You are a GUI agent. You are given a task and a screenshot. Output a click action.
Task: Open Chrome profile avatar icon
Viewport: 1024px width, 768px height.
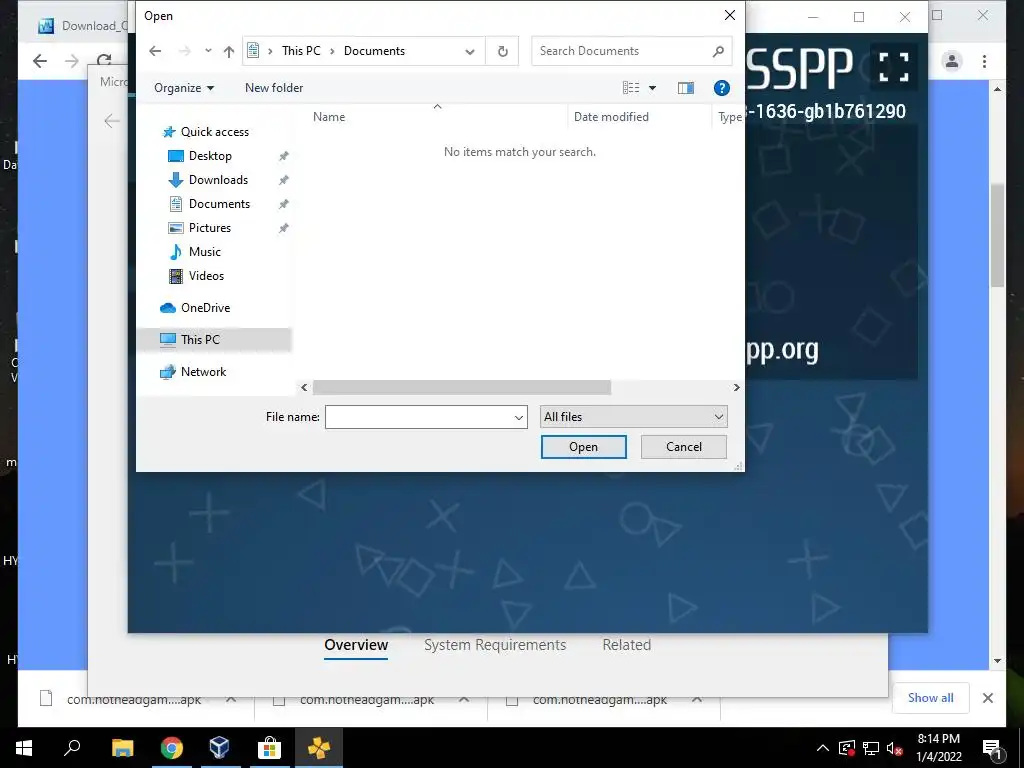(x=952, y=61)
